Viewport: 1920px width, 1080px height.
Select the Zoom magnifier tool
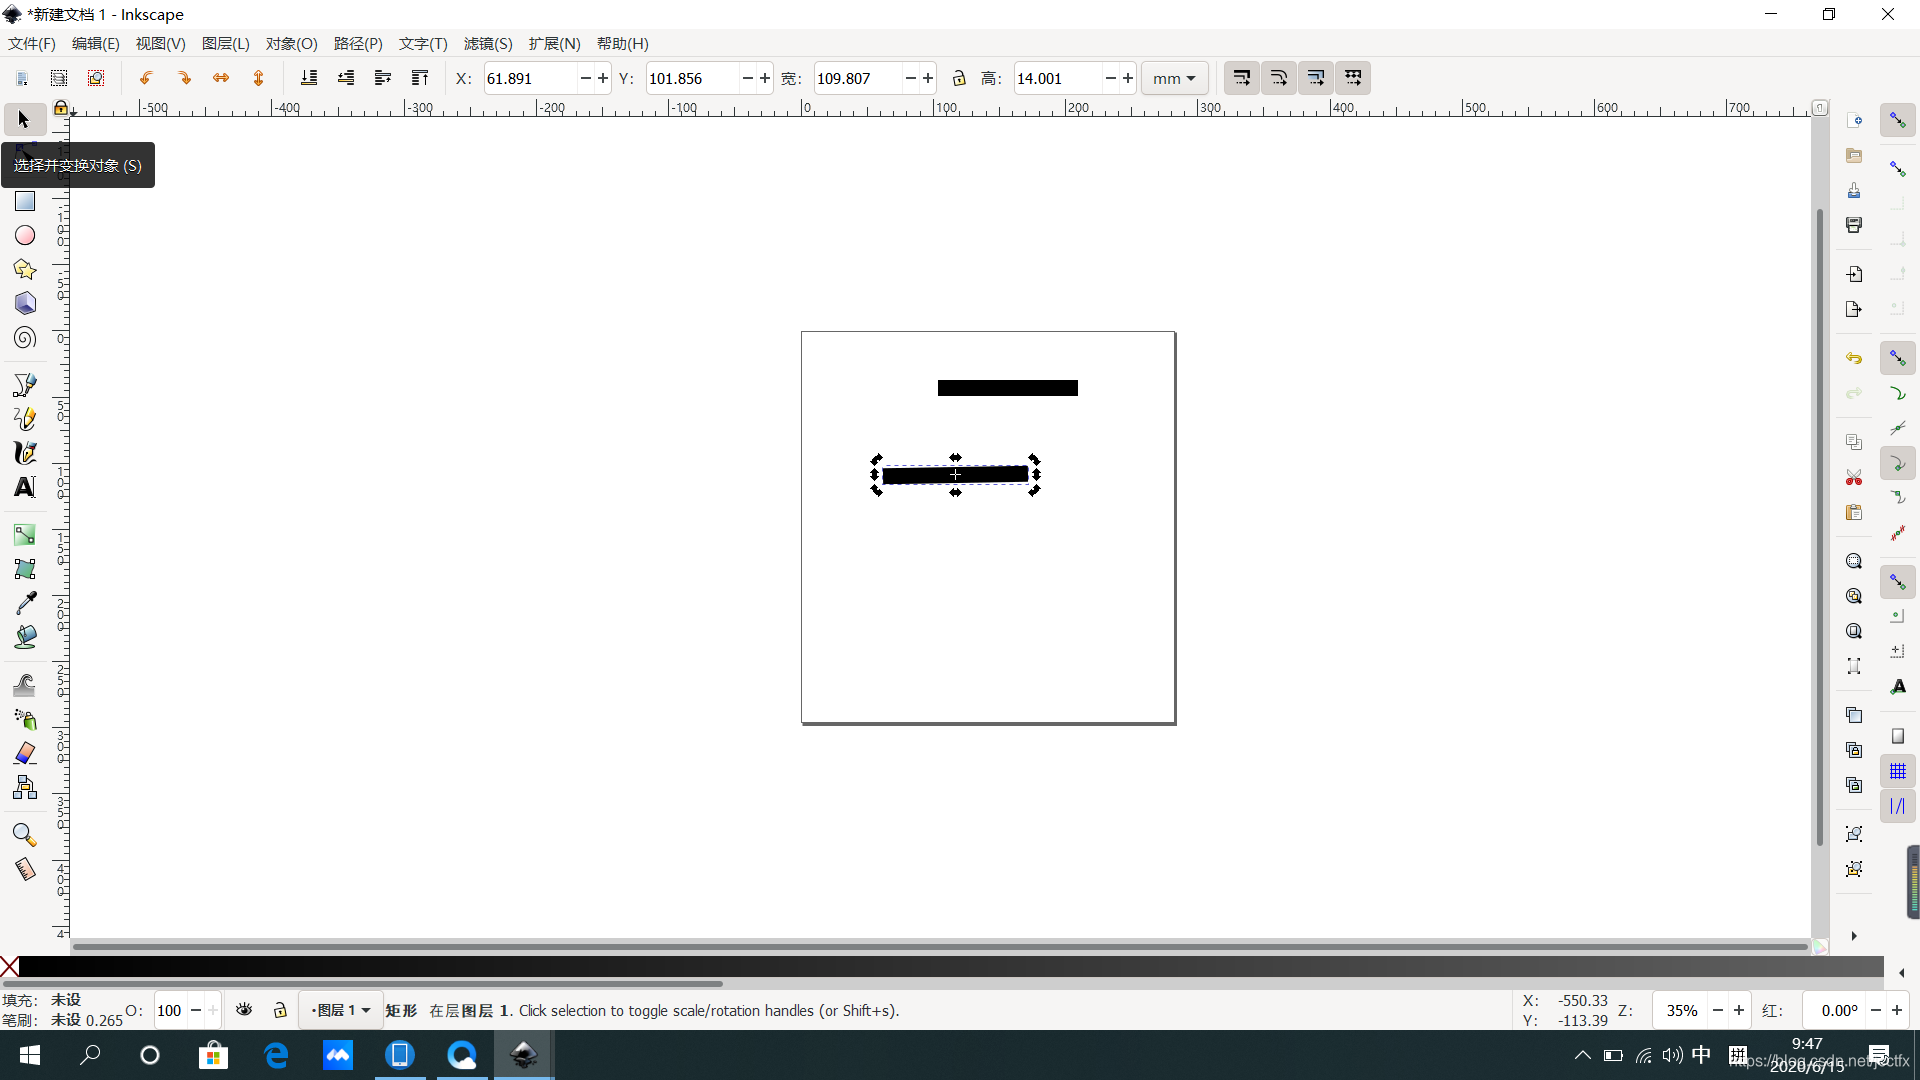coord(25,834)
